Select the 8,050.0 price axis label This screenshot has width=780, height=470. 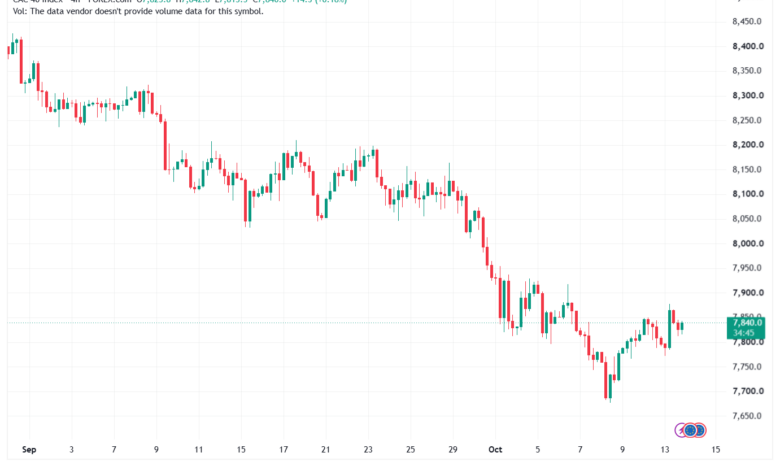pyautogui.click(x=747, y=219)
